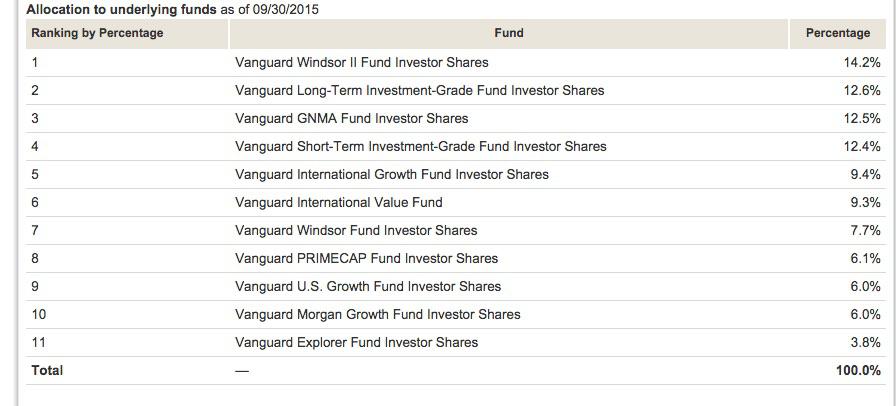Screen dimensions: 896x406
Task: Select Vanguard Windsor II Fund Investor Shares
Action: 361,62
